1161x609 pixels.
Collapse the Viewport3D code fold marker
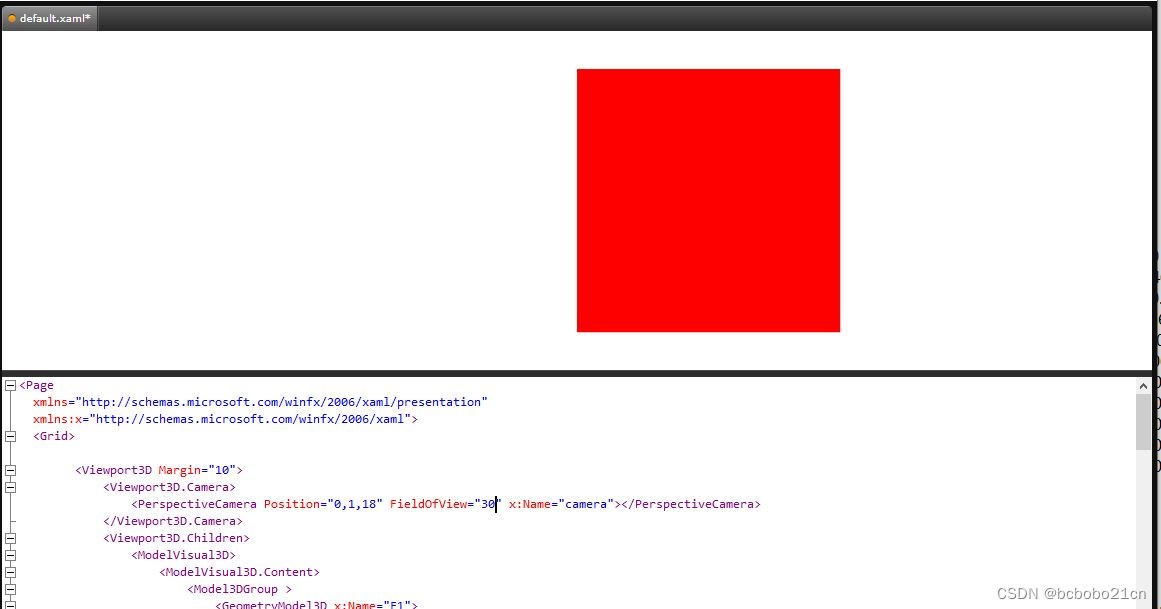click(8, 470)
